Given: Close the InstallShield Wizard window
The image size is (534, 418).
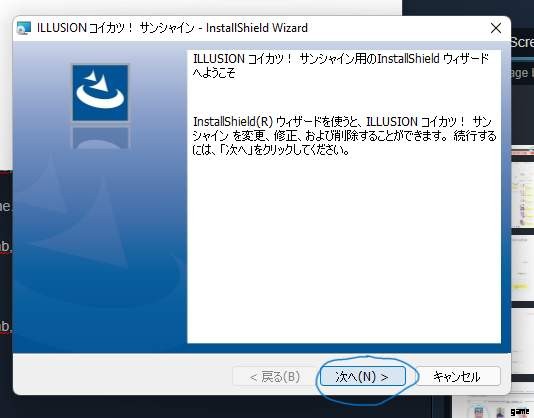Looking at the screenshot, I should pos(496,28).
